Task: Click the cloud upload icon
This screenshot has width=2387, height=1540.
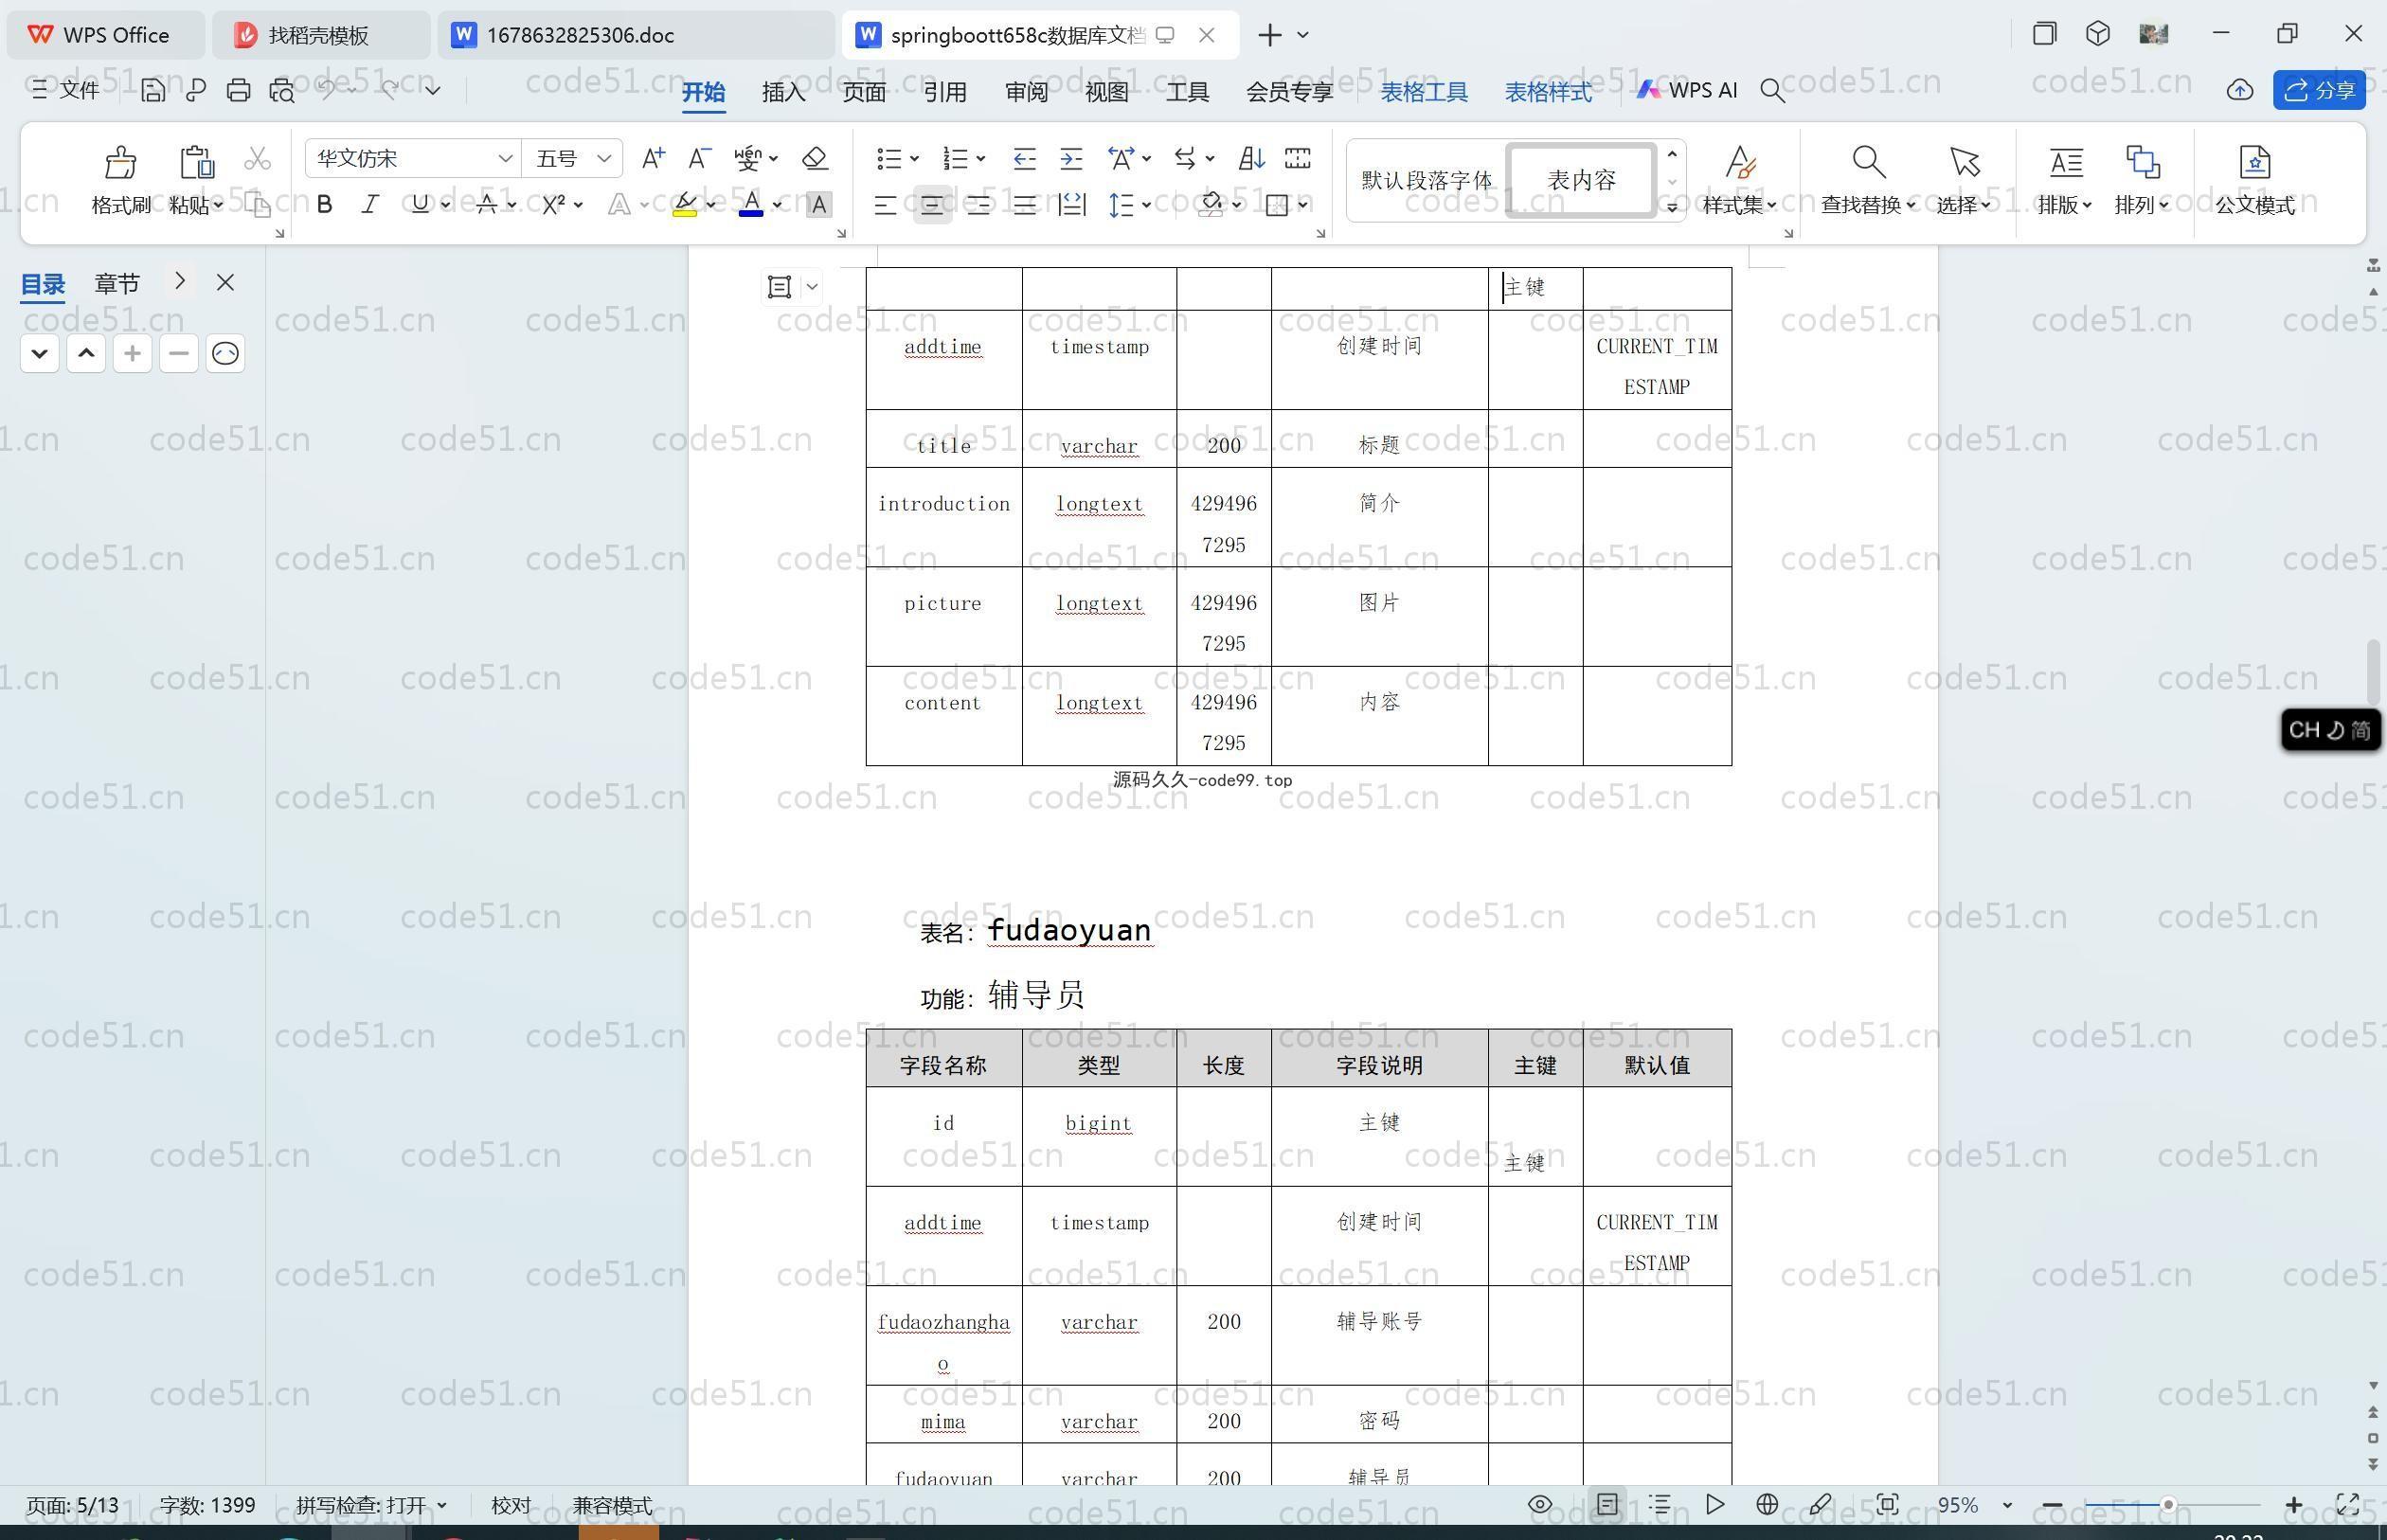Action: (2239, 91)
